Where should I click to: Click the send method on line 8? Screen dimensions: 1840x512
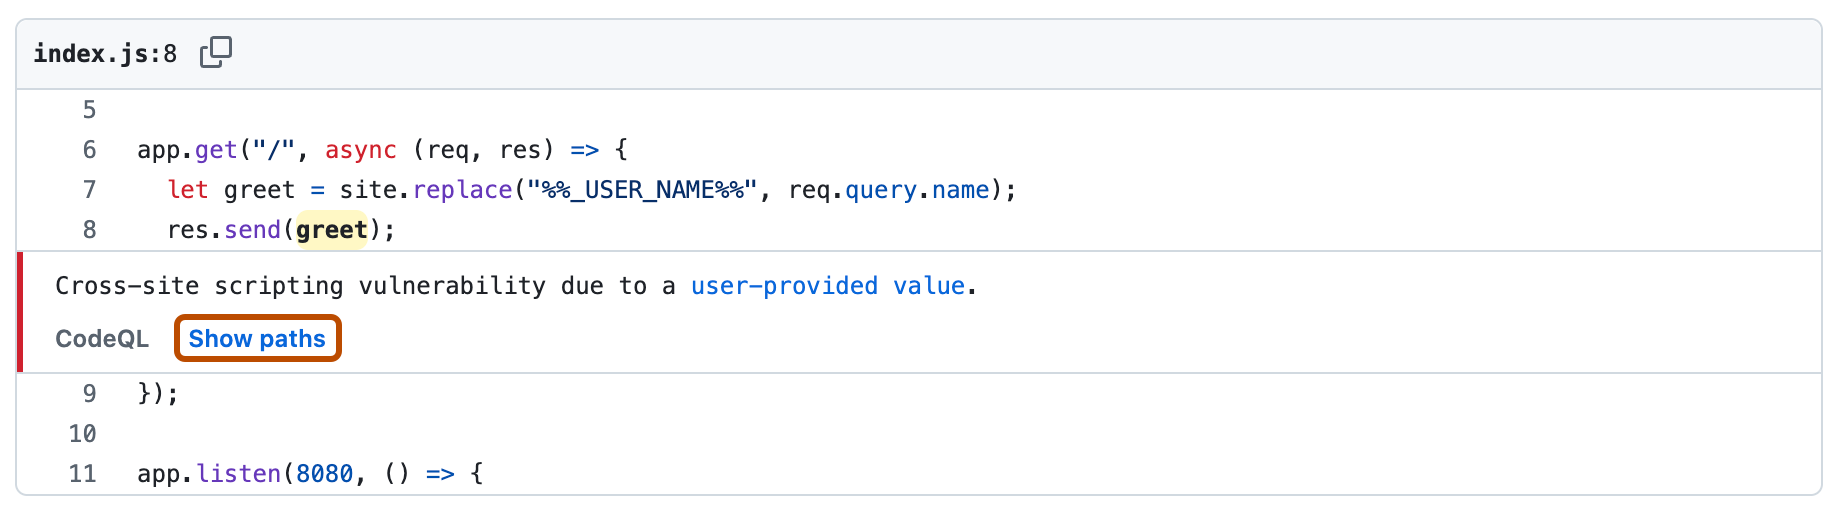(x=252, y=230)
